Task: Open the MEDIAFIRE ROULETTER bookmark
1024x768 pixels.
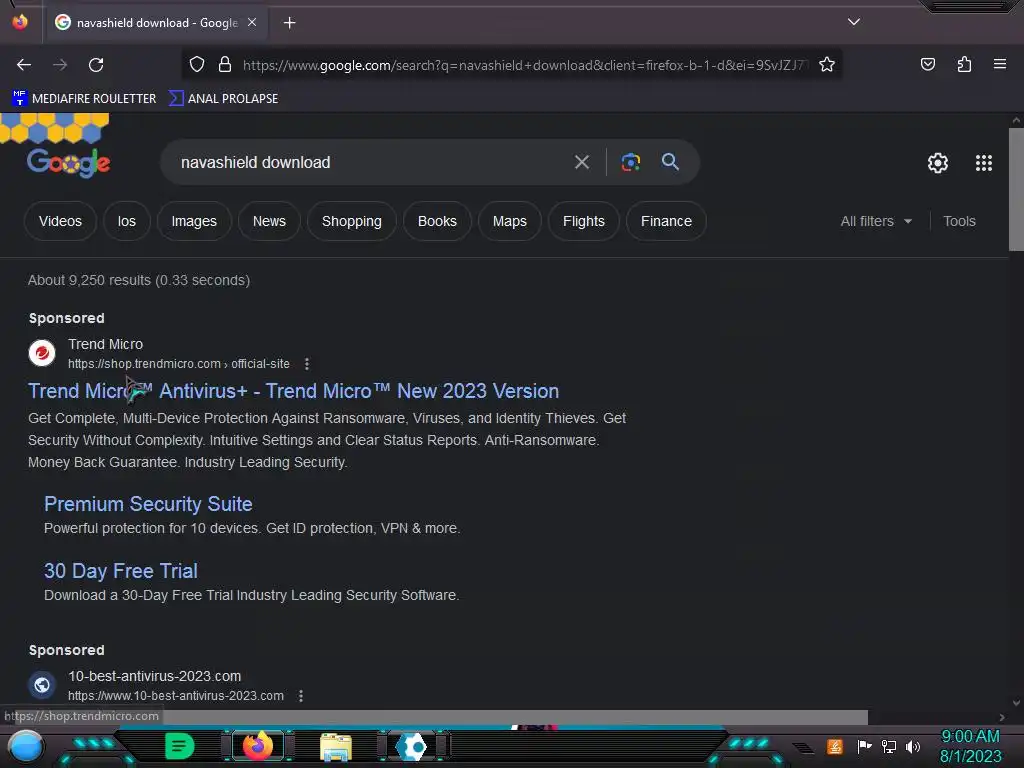Action: (x=84, y=99)
